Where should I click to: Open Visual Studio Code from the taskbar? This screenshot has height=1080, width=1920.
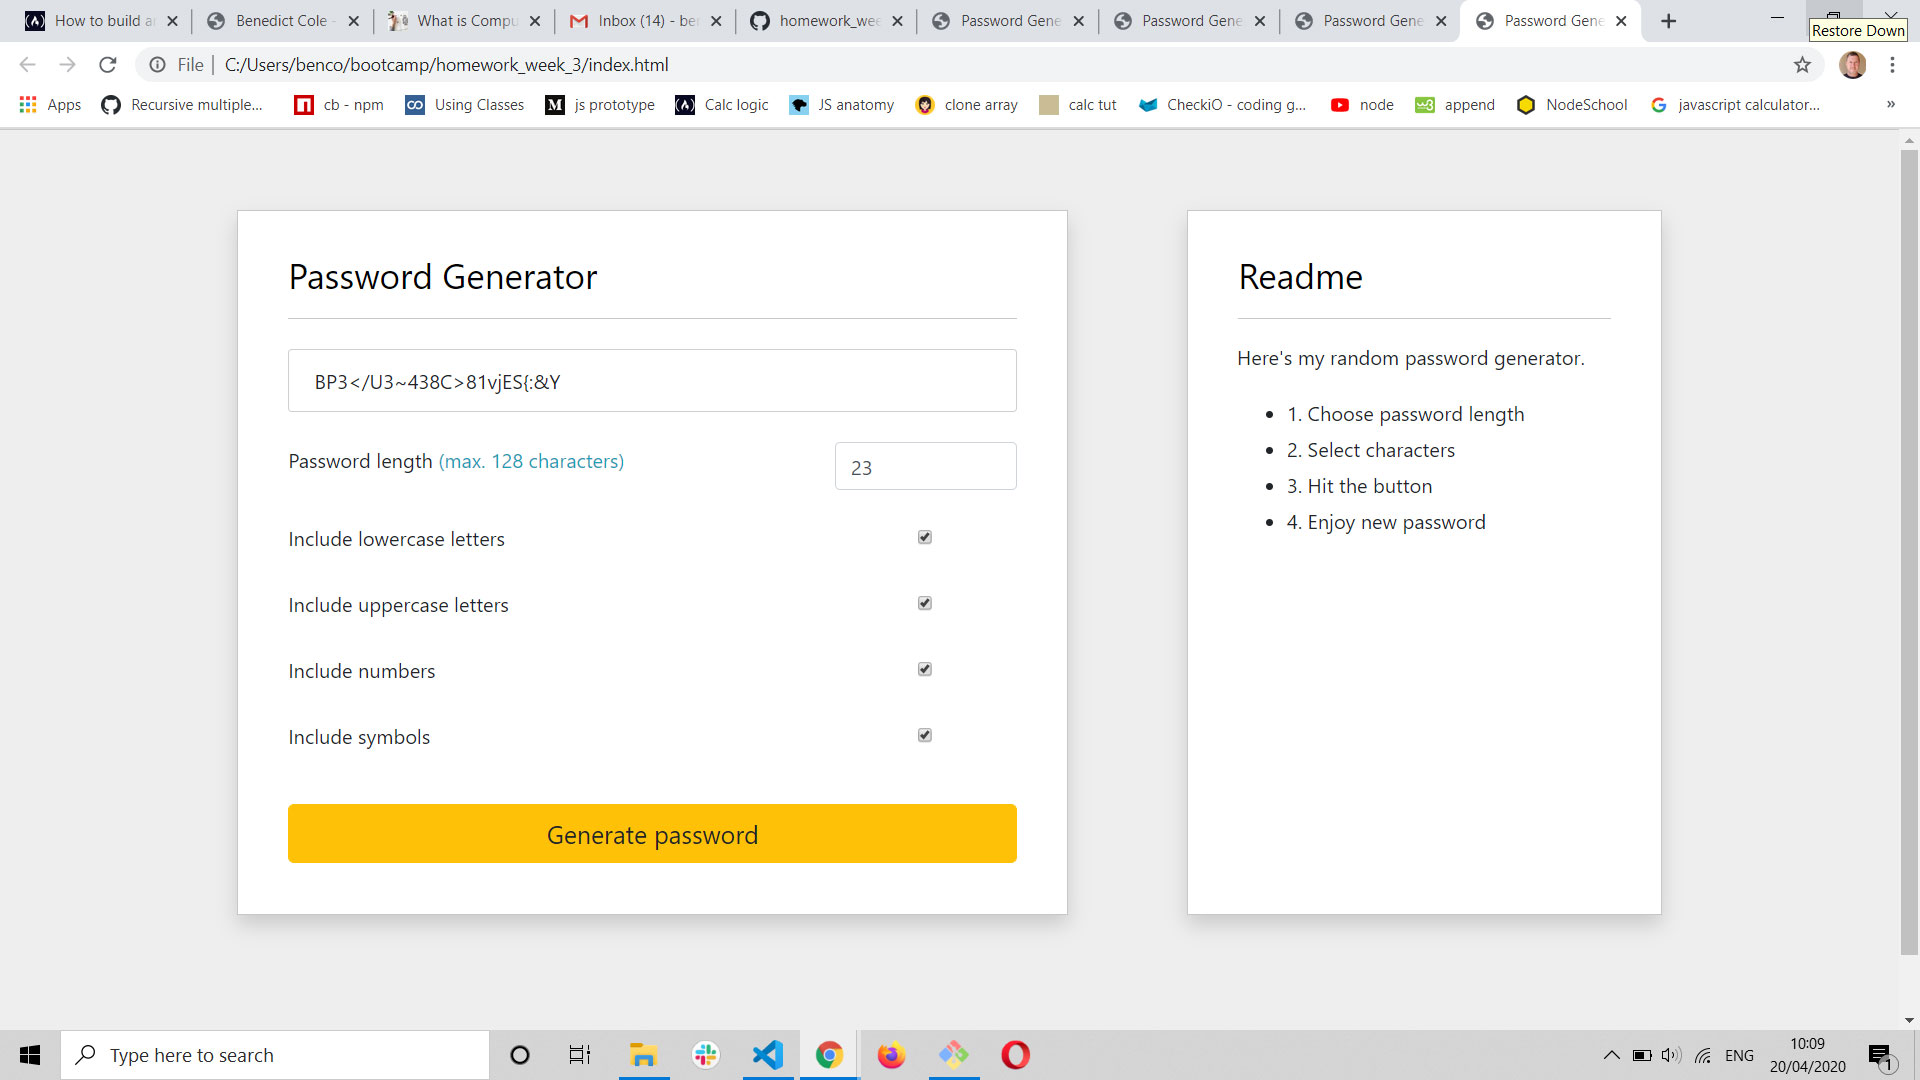click(768, 1055)
